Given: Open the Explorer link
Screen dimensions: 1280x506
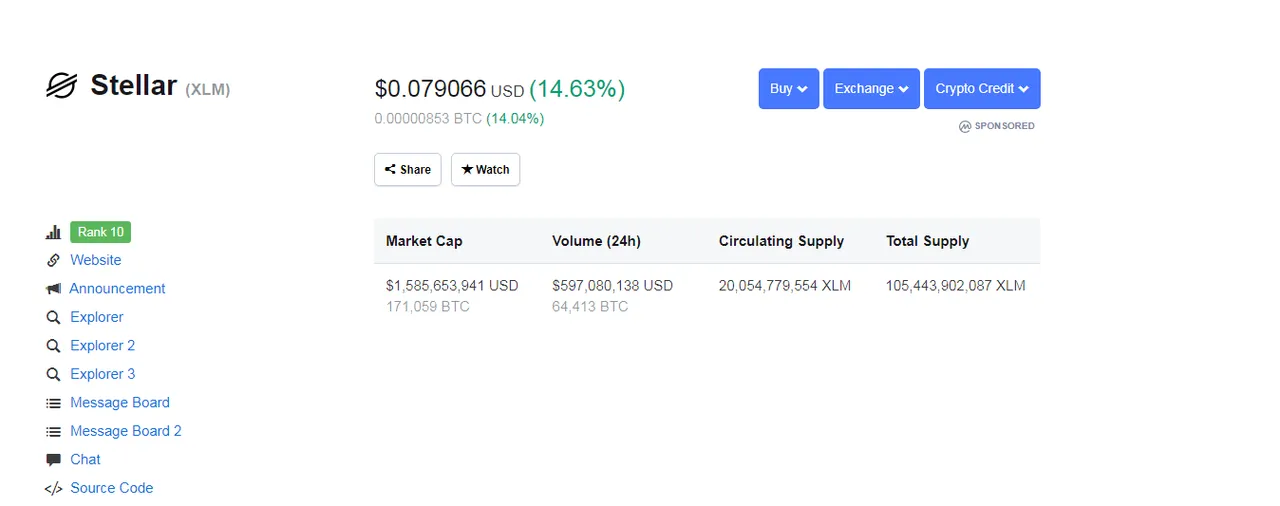Looking at the screenshot, I should click(97, 317).
